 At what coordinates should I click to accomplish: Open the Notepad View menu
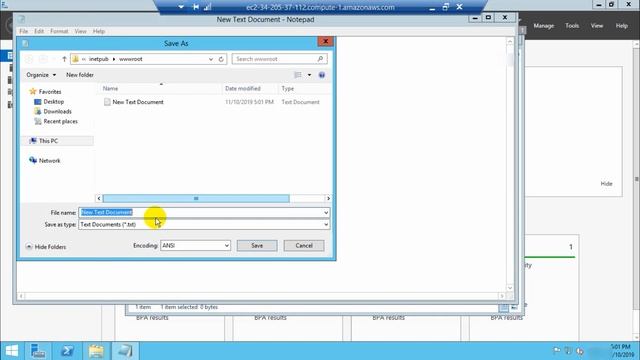click(80, 31)
